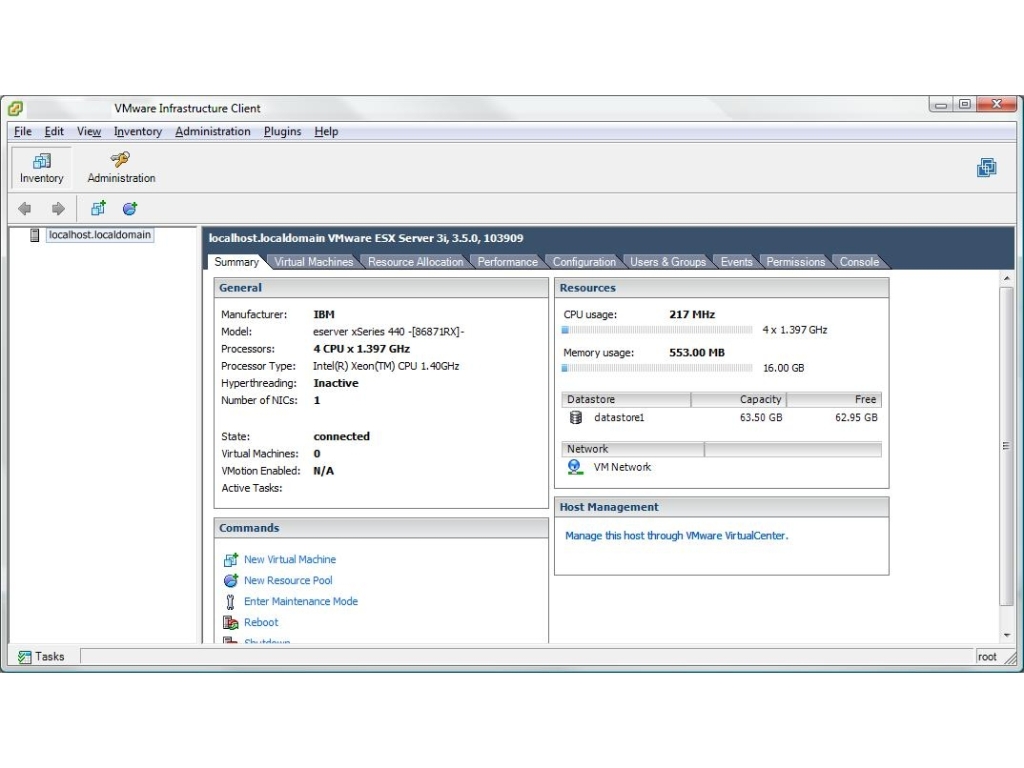Image resolution: width=1024 pixels, height=768 pixels.
Task: Click the Datastore column header
Action: tap(626, 400)
